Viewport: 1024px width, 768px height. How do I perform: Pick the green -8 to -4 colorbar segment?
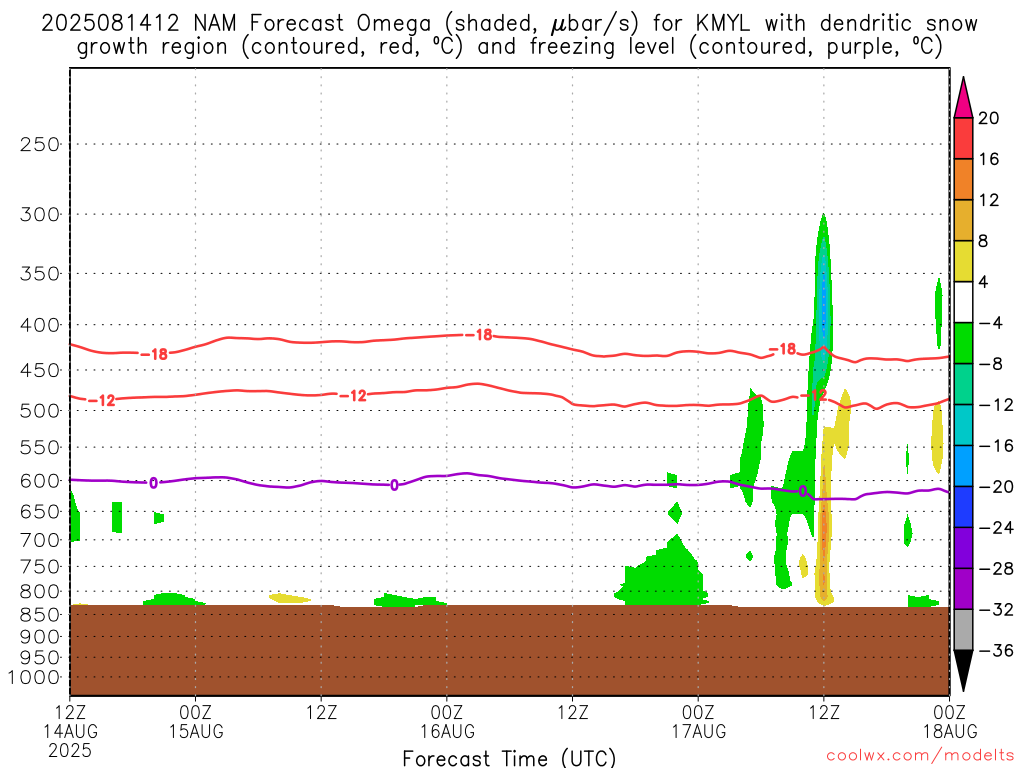point(963,344)
